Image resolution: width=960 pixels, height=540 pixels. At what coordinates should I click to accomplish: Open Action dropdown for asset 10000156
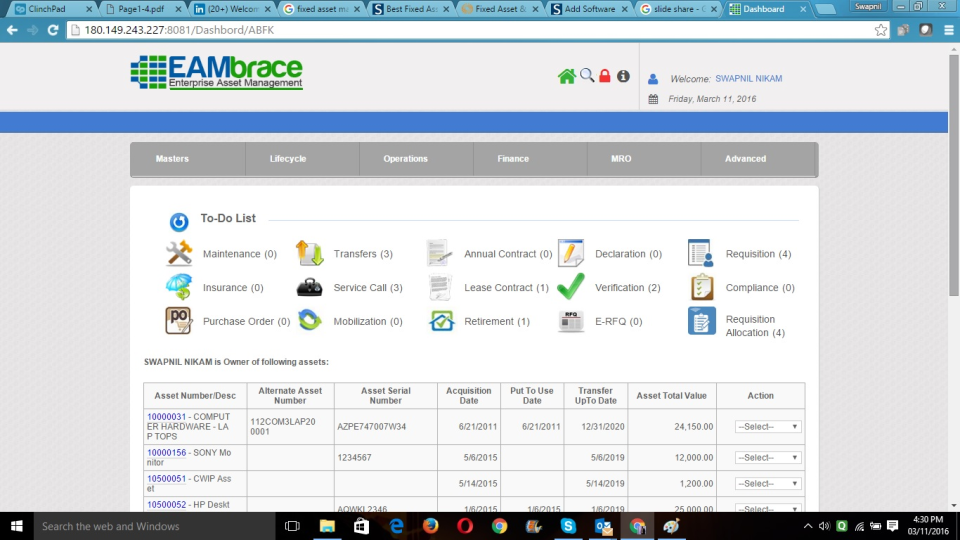point(768,457)
